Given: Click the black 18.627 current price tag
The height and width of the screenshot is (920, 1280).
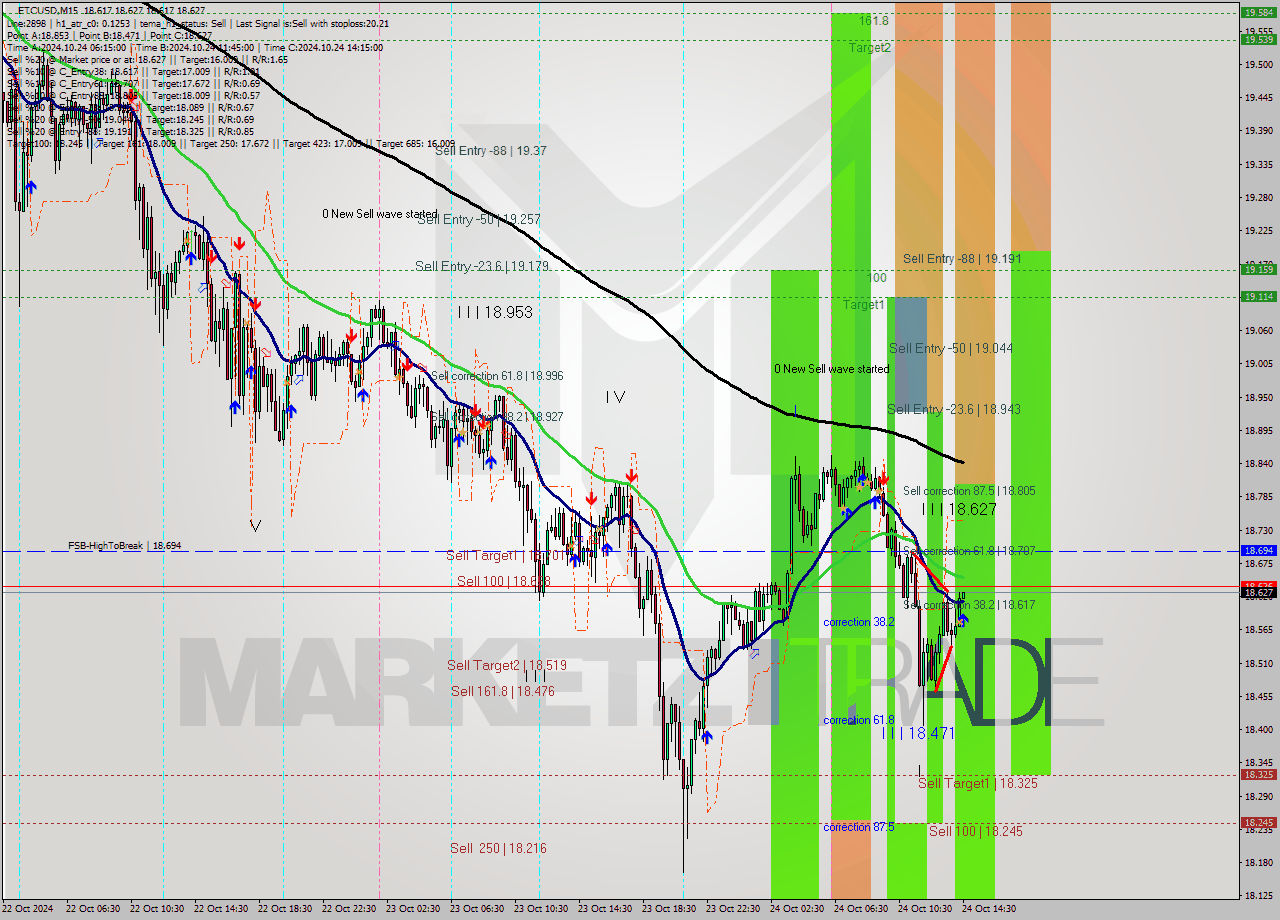Looking at the screenshot, I should click(x=1258, y=592).
